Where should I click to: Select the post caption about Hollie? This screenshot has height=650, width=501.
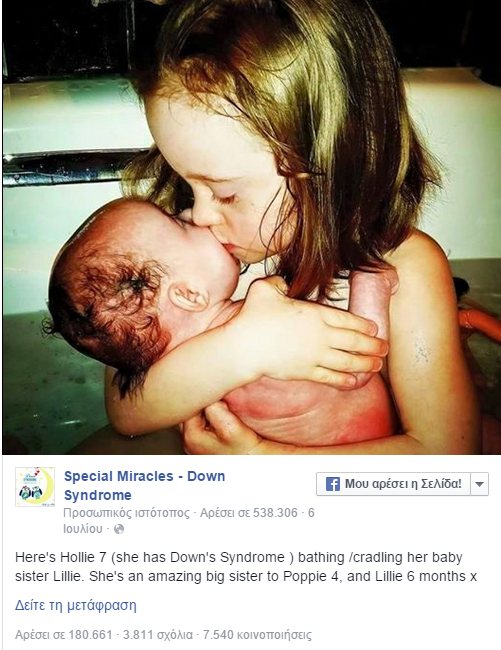click(x=246, y=567)
